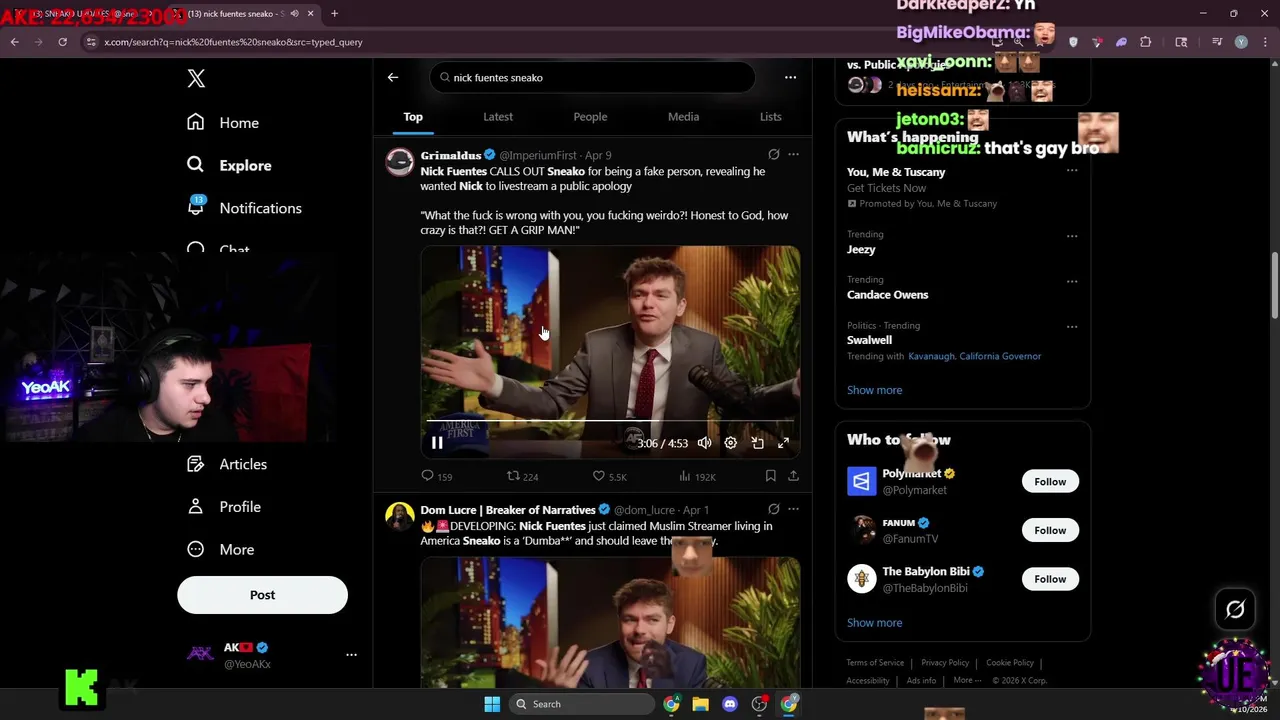Open options for Jeezy trend

click(x=1072, y=236)
